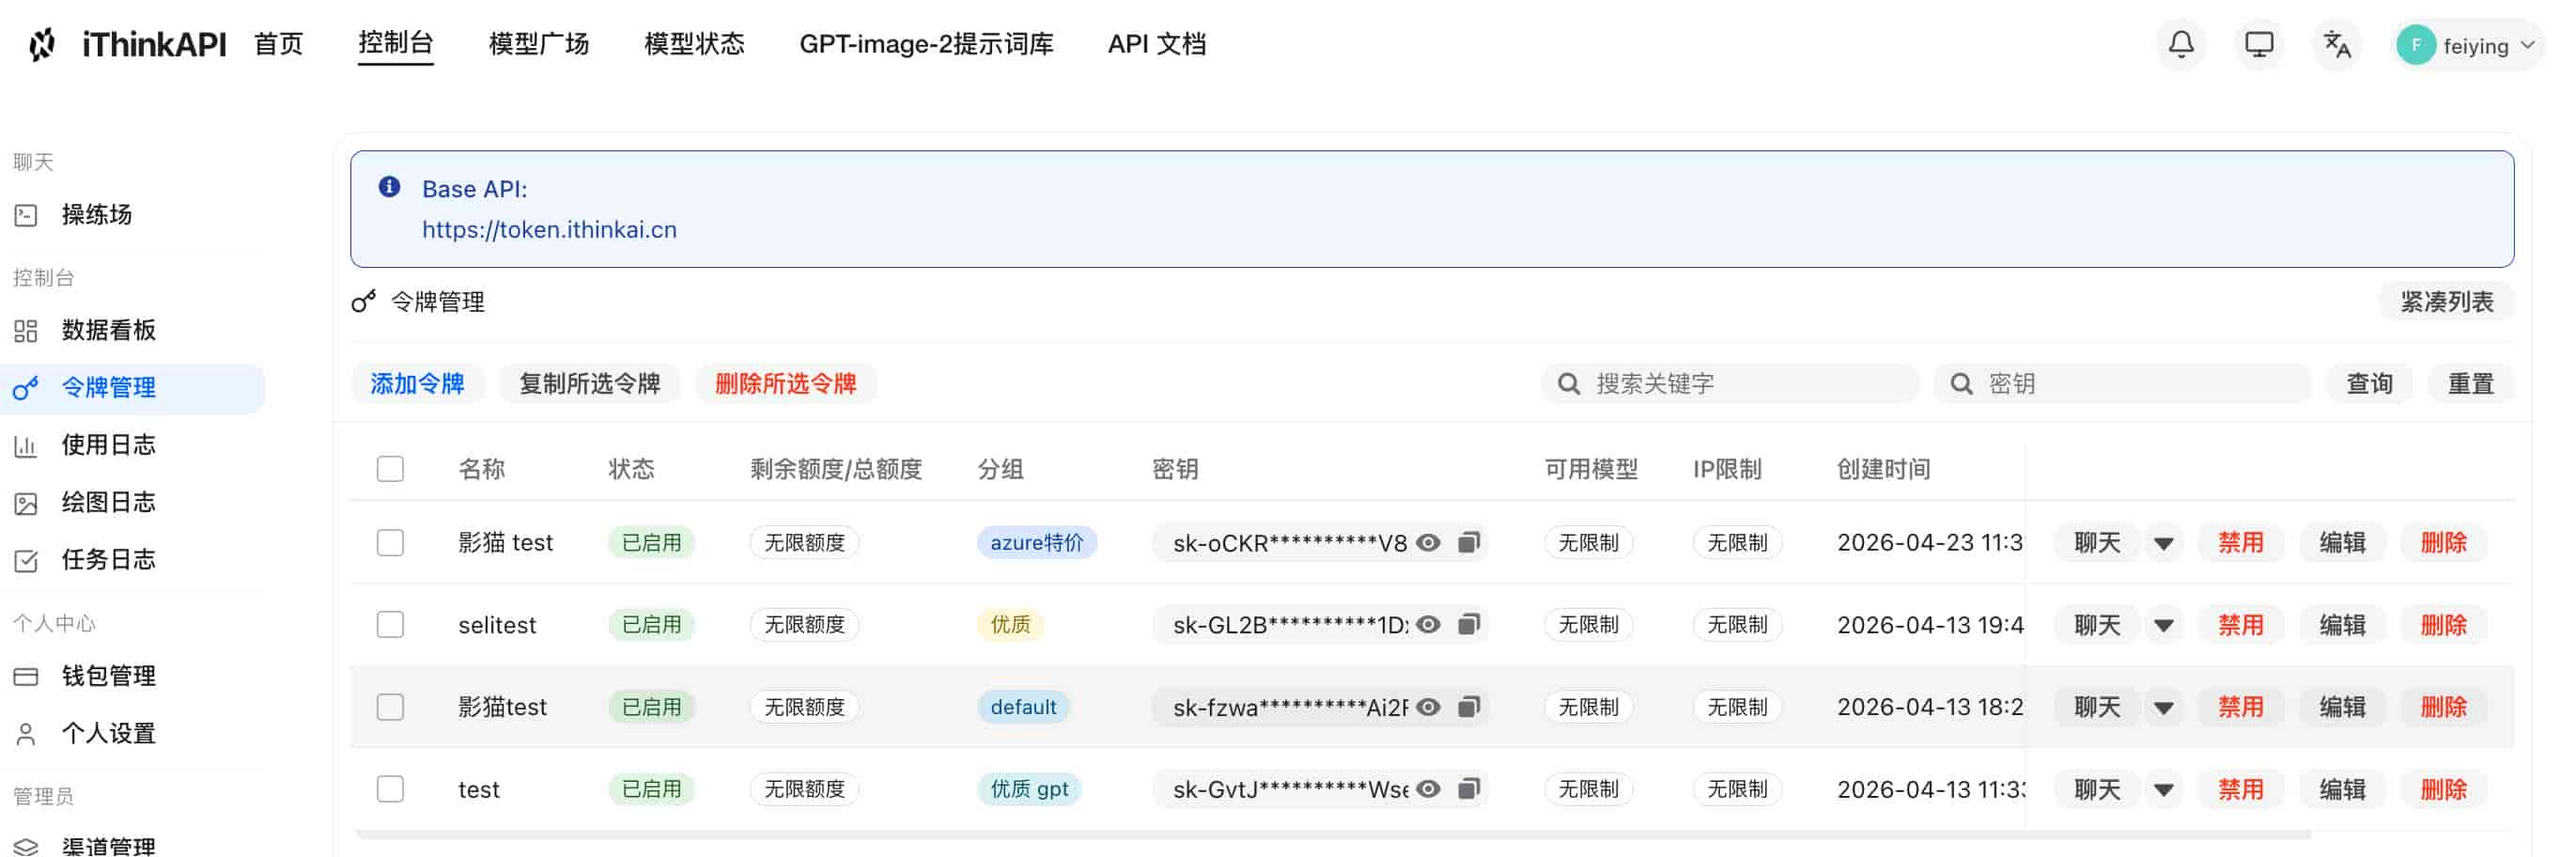Image resolution: width=2576 pixels, height=857 pixels.
Task: Copy the sk-fzwa key with copy icon
Action: tap(1468, 707)
